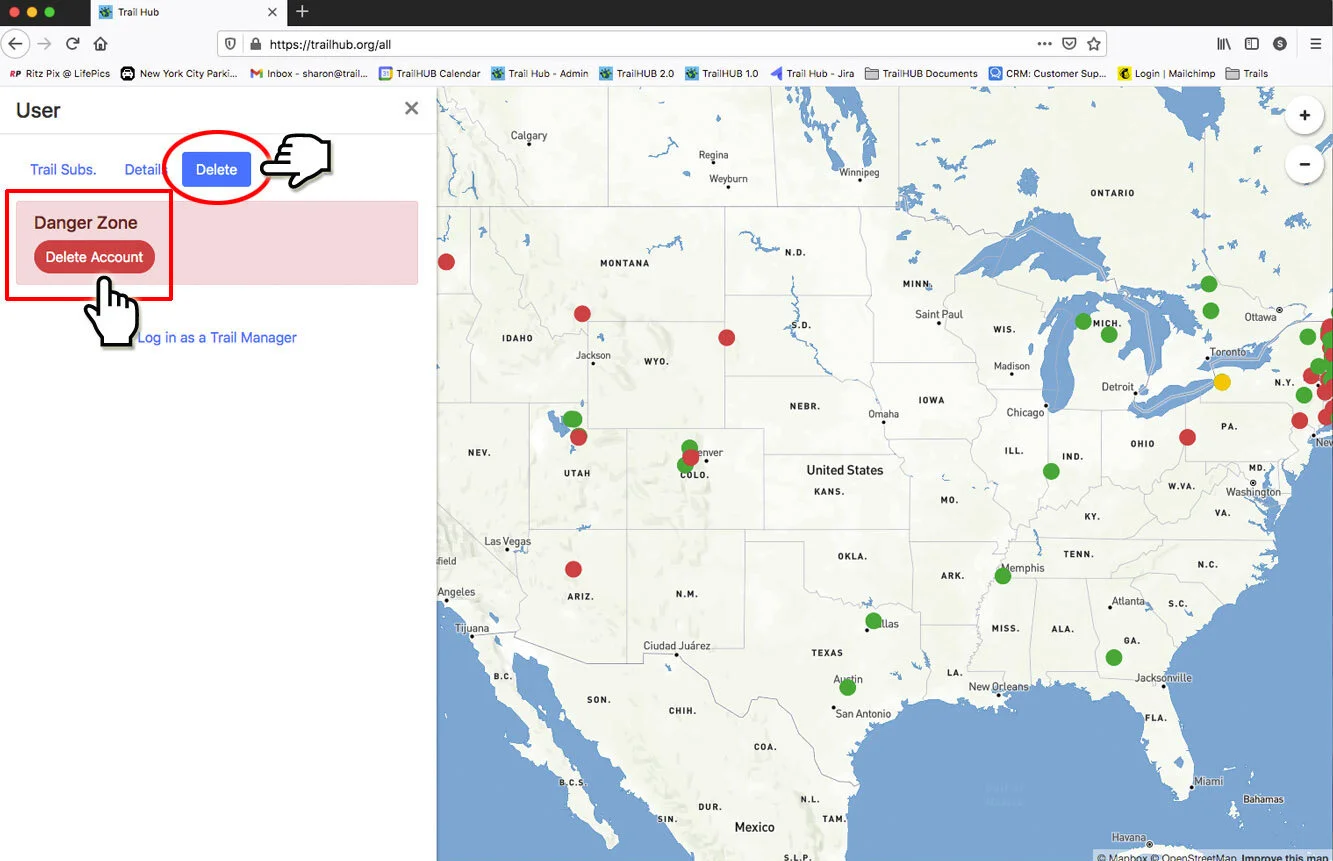The height and width of the screenshot is (861, 1333).
Task: Close the User panel with the X
Action: (x=411, y=108)
